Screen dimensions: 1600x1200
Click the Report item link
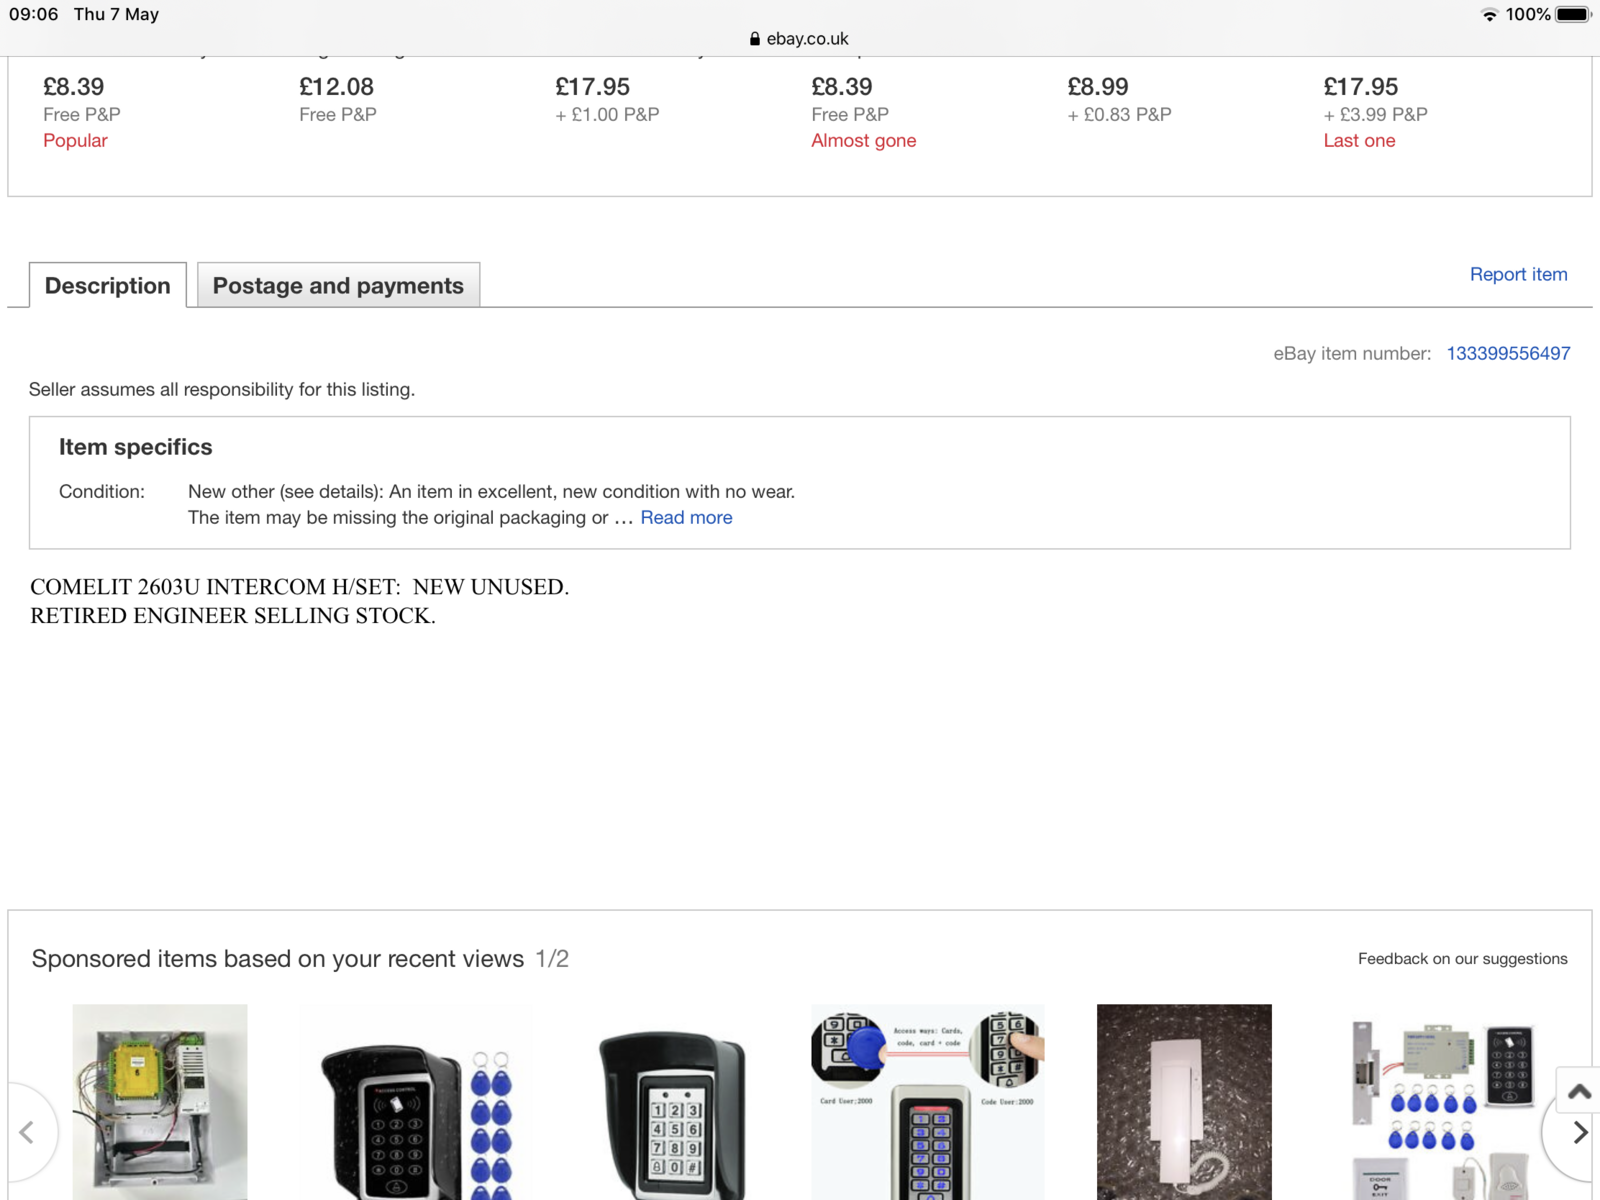point(1518,274)
